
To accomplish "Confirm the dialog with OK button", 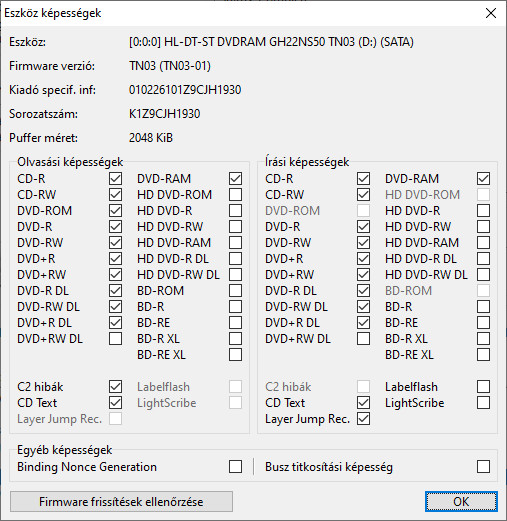I will [x=461, y=501].
